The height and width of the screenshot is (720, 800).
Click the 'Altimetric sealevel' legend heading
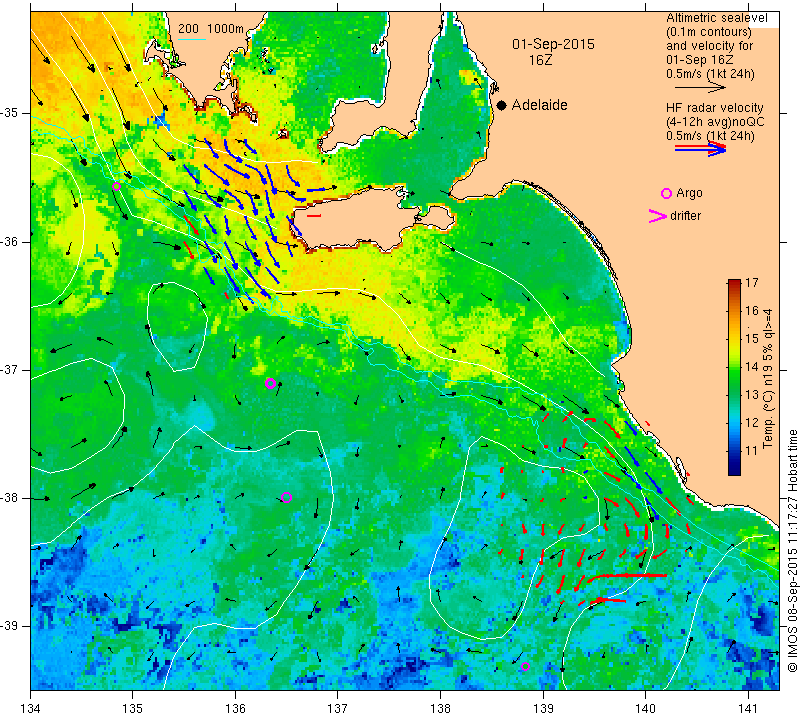click(x=716, y=18)
